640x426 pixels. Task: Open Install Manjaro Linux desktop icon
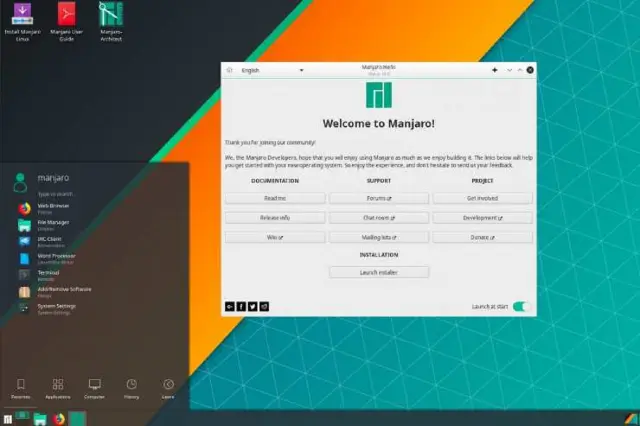coord(21,16)
